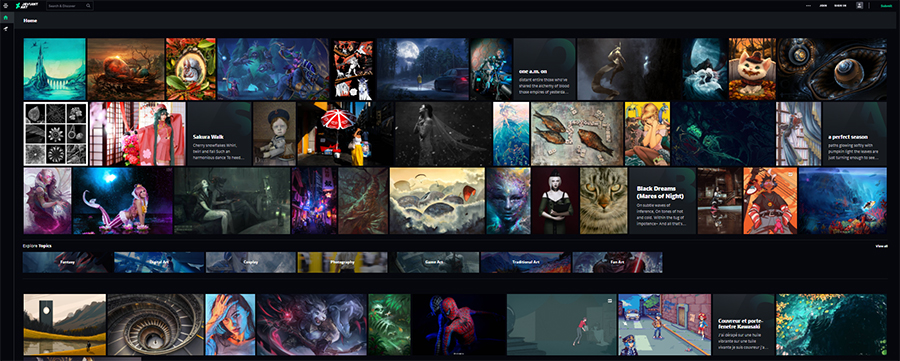Screen dimensions: 900x361
Task: Open the black-and-white nine-panel grid artwork
Action: [x=56, y=134]
